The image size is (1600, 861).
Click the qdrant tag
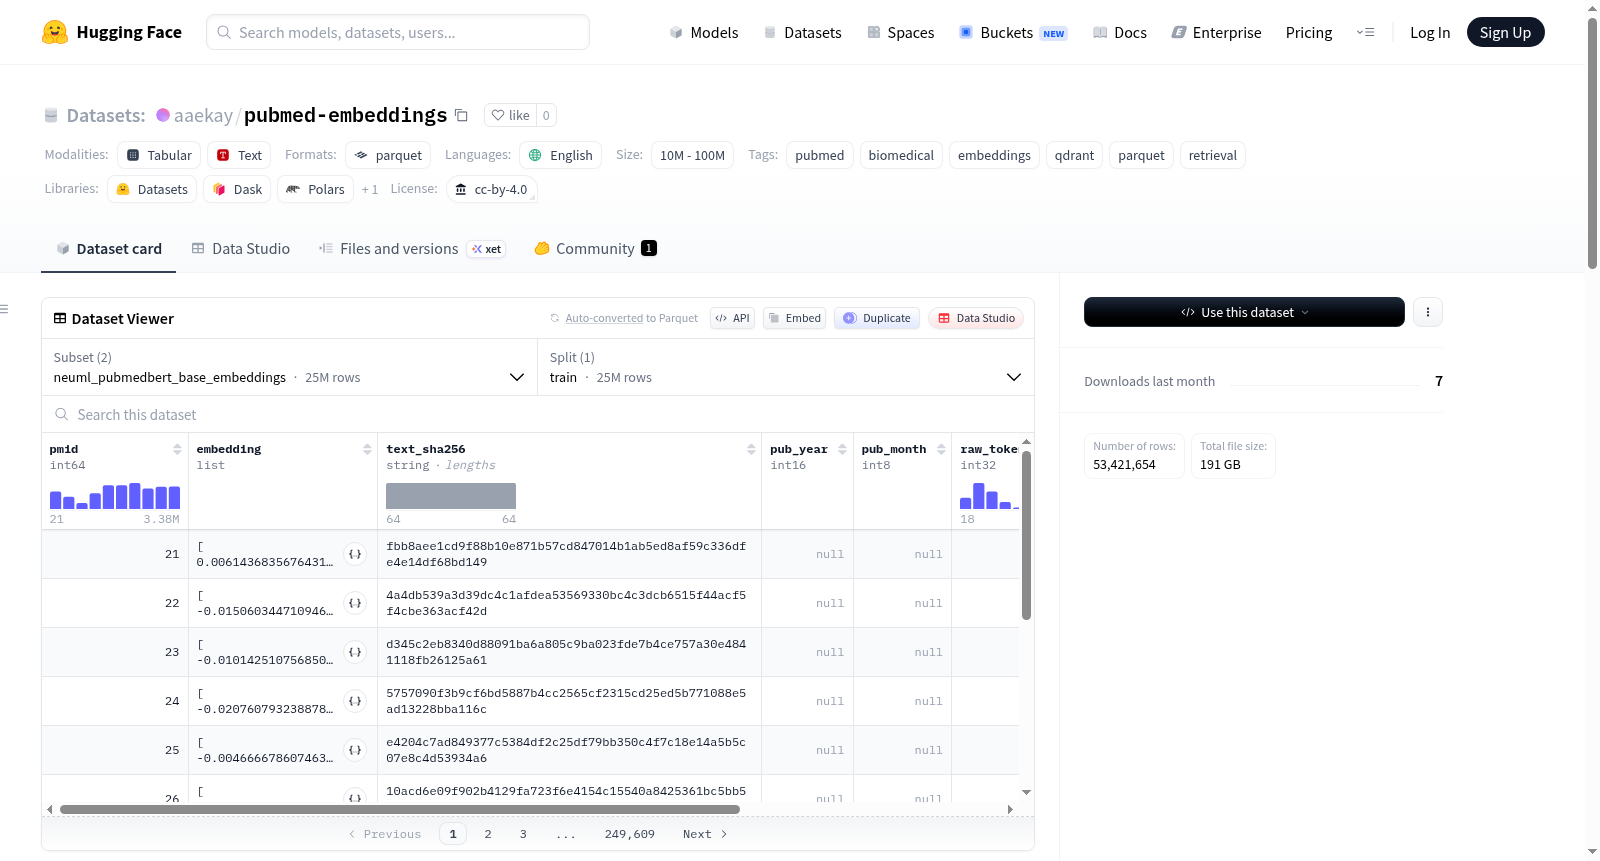tap(1074, 155)
